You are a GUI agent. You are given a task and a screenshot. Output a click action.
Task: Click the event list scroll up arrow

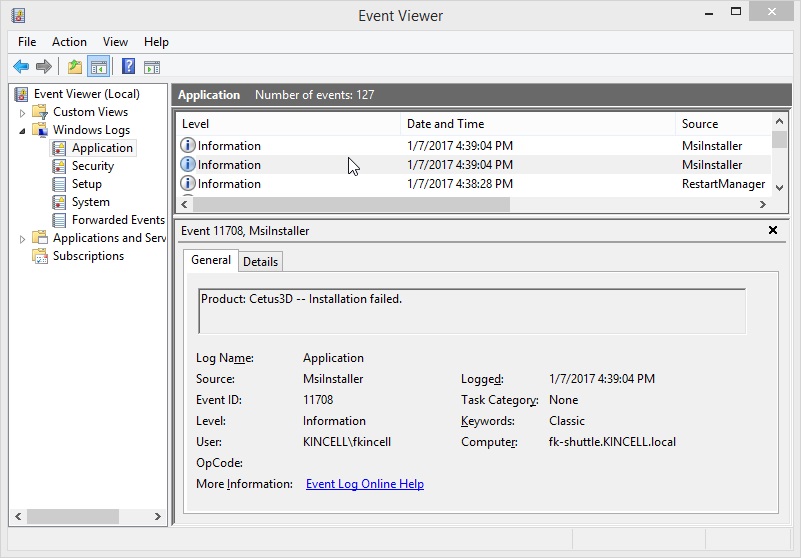(779, 122)
